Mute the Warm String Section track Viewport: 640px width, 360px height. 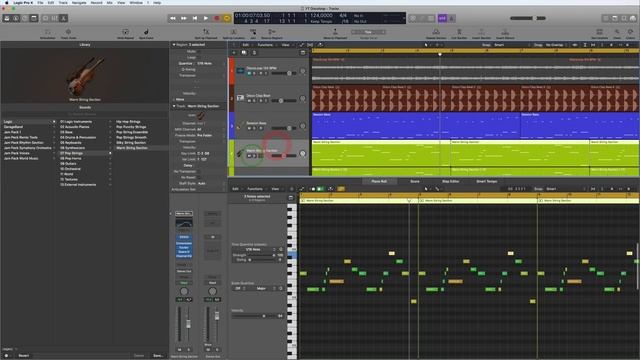(249, 156)
